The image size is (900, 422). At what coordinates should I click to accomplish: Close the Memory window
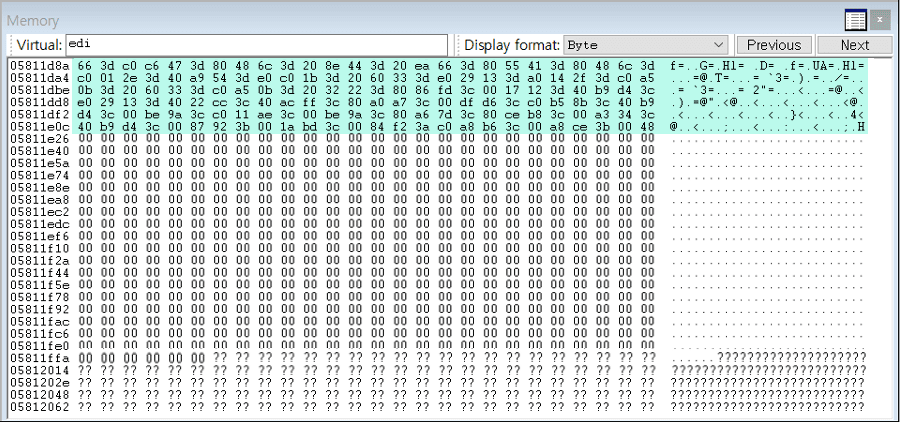click(879, 21)
